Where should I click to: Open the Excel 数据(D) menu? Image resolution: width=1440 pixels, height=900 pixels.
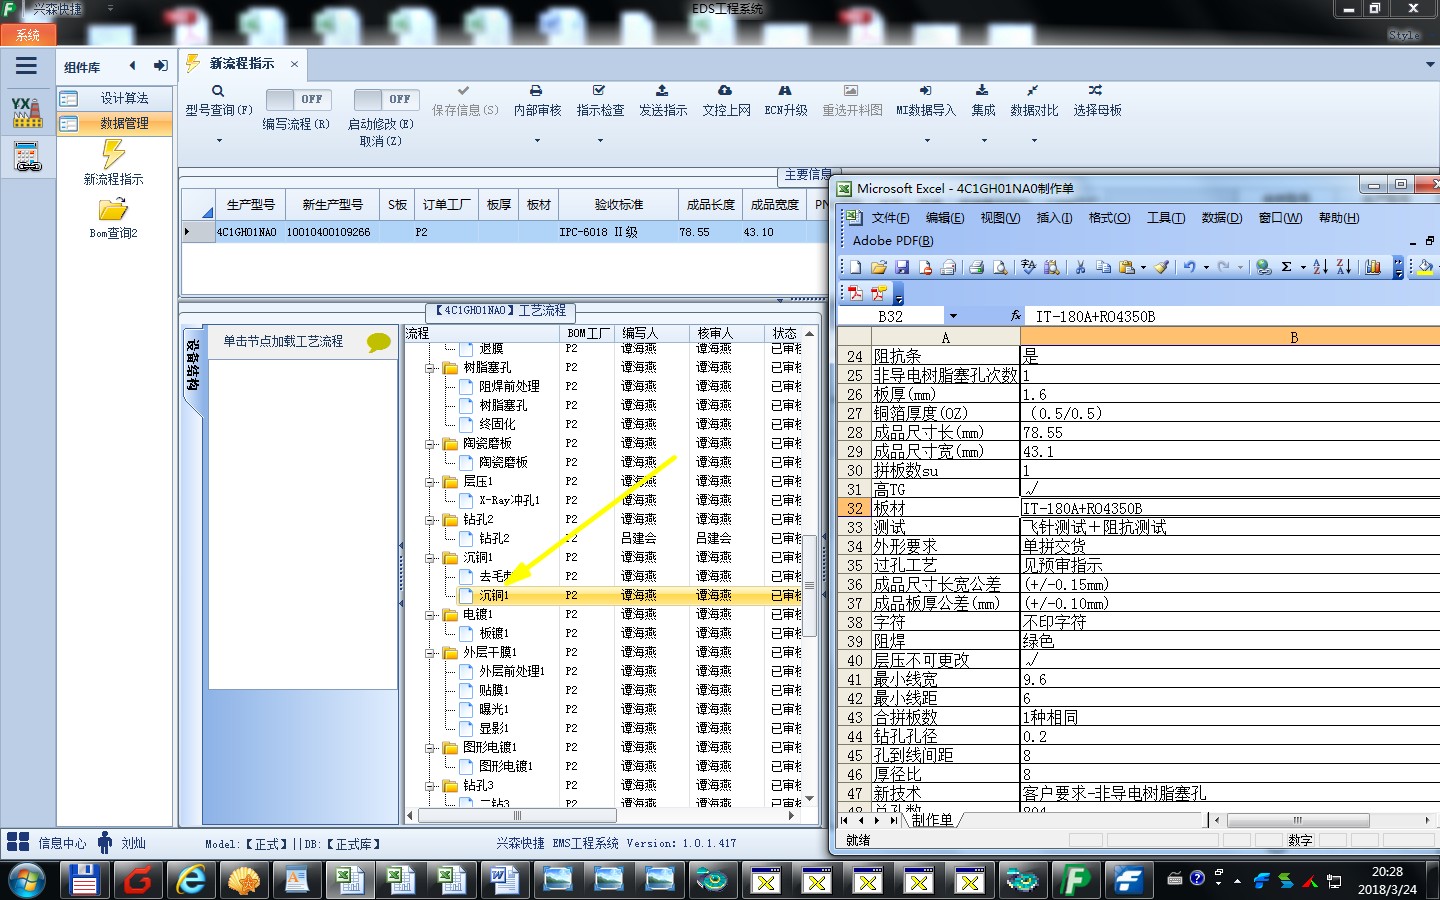point(1221,218)
